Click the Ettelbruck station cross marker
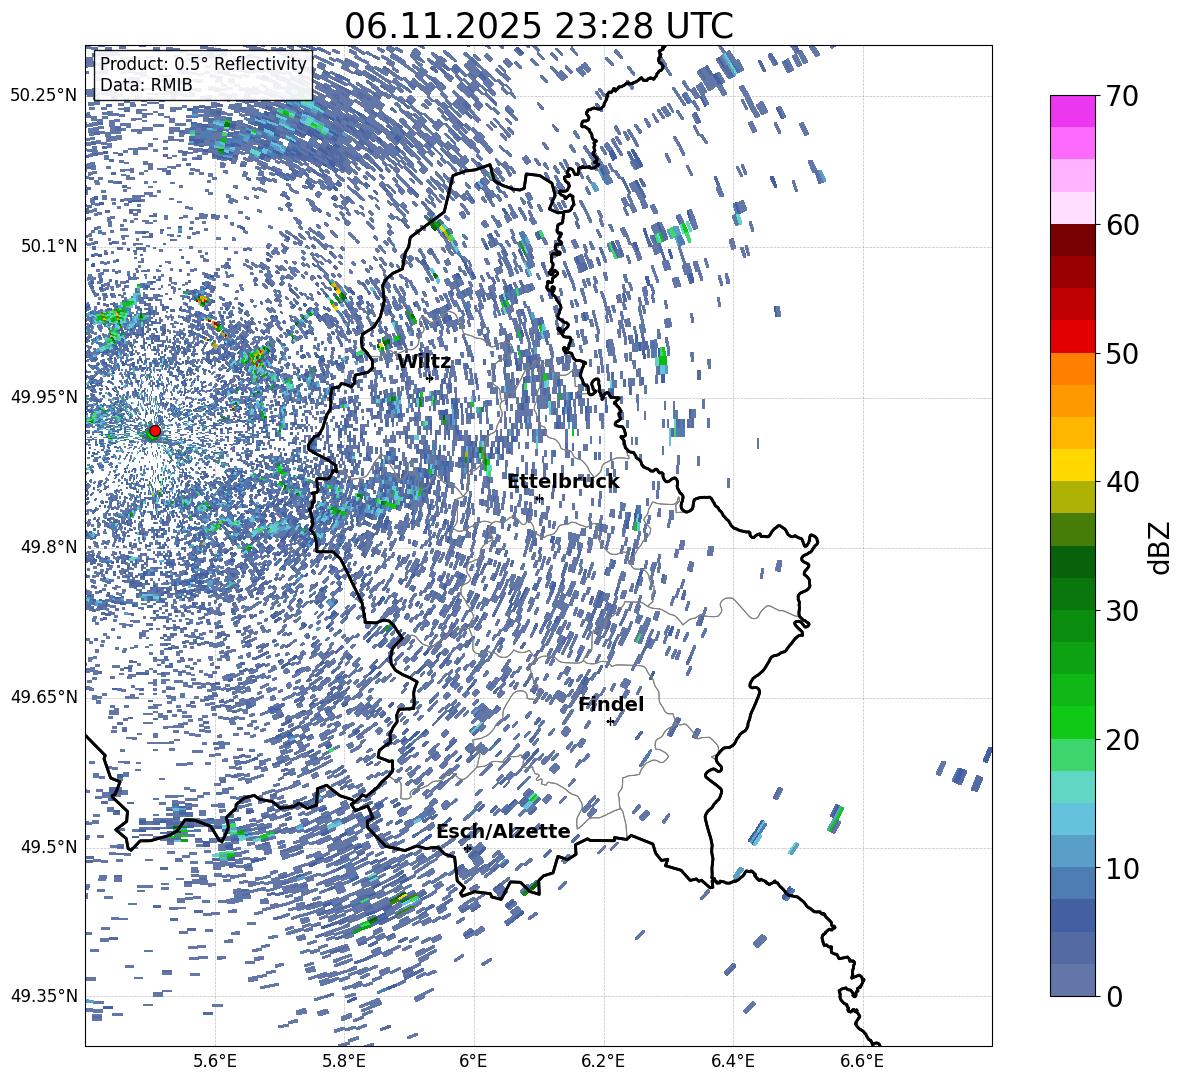 click(538, 498)
